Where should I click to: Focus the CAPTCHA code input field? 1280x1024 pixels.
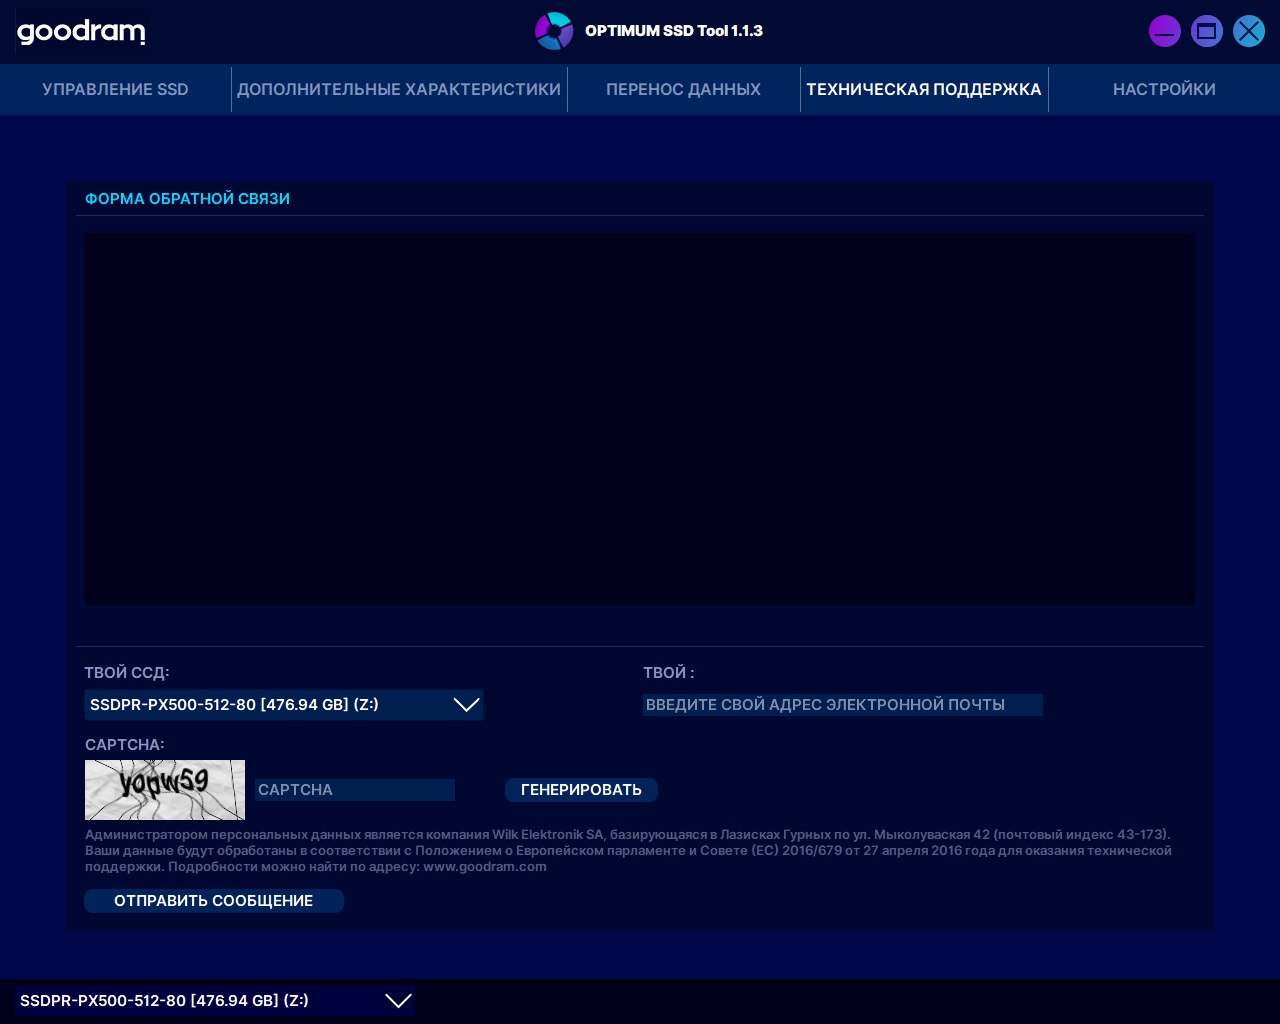(x=355, y=790)
